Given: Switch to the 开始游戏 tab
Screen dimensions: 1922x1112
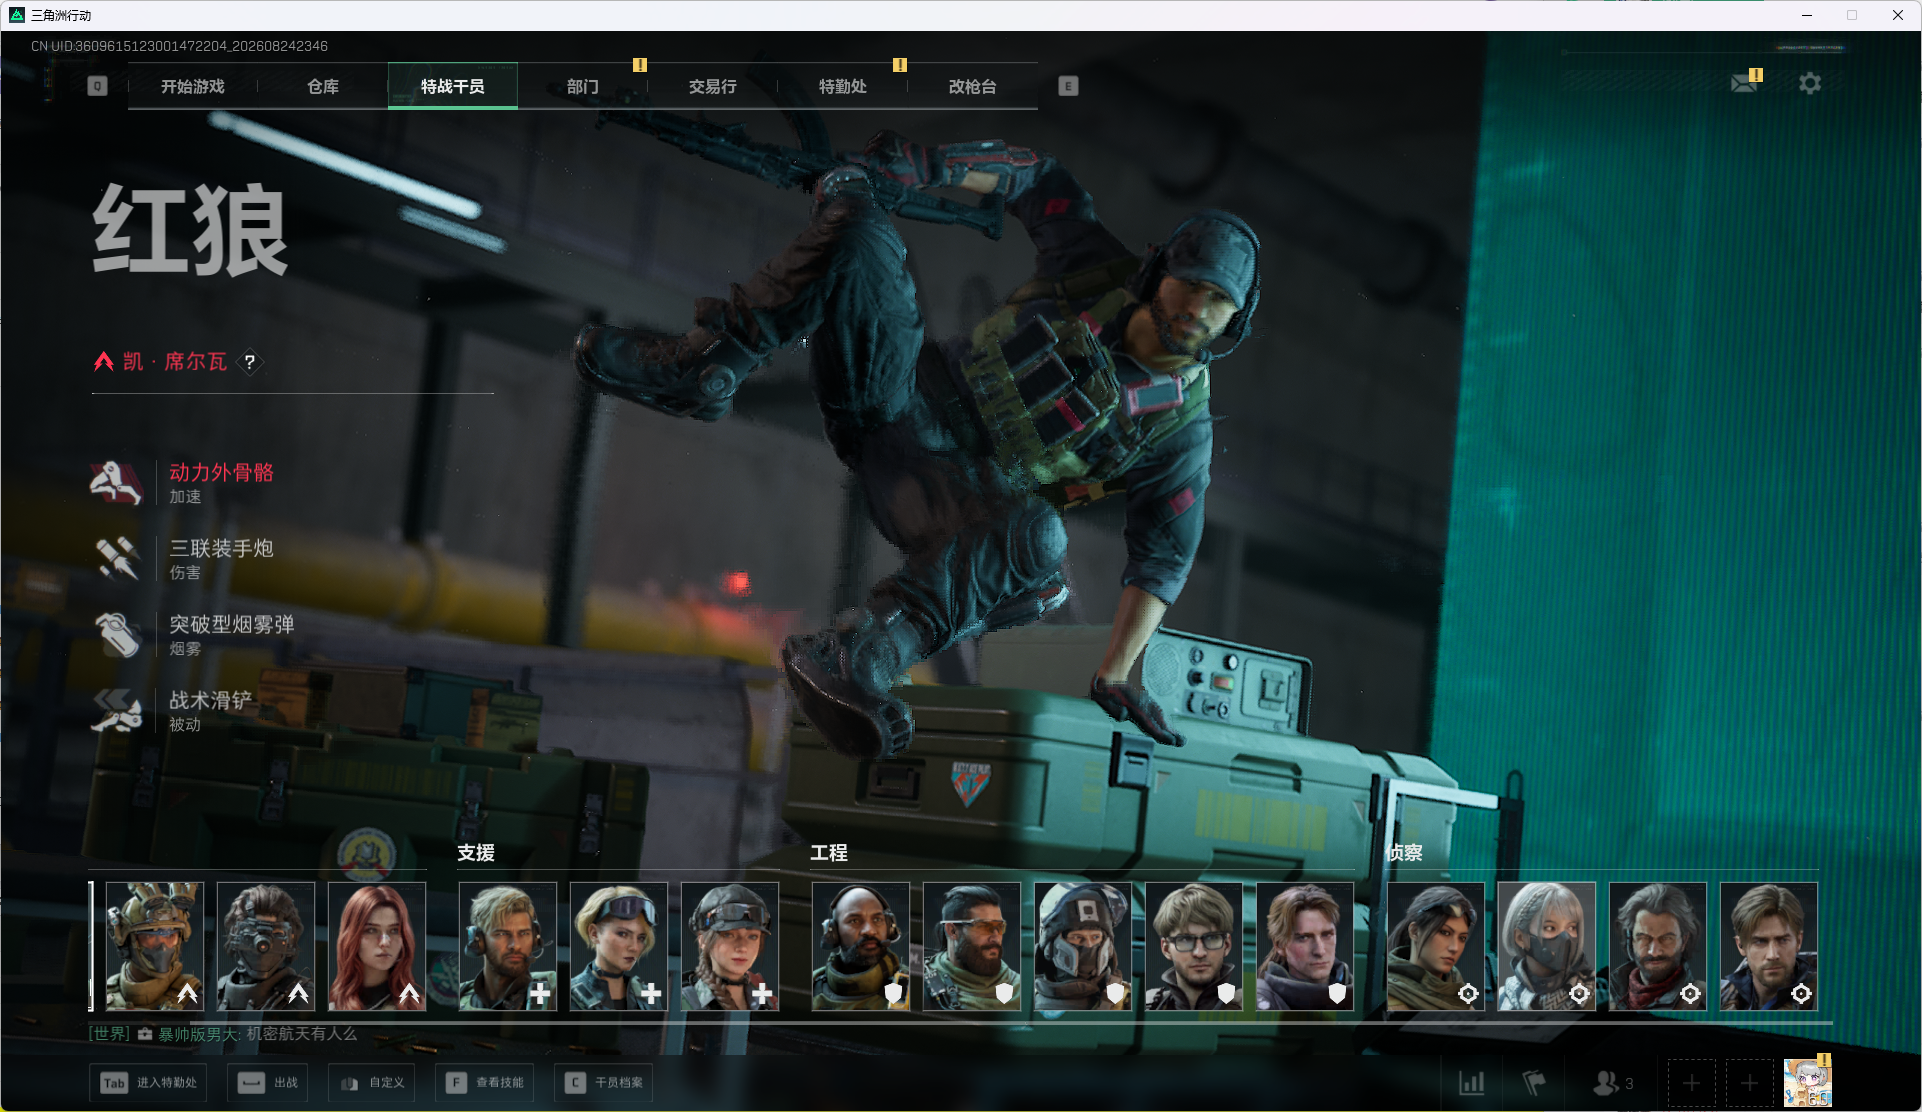Looking at the screenshot, I should [x=193, y=86].
